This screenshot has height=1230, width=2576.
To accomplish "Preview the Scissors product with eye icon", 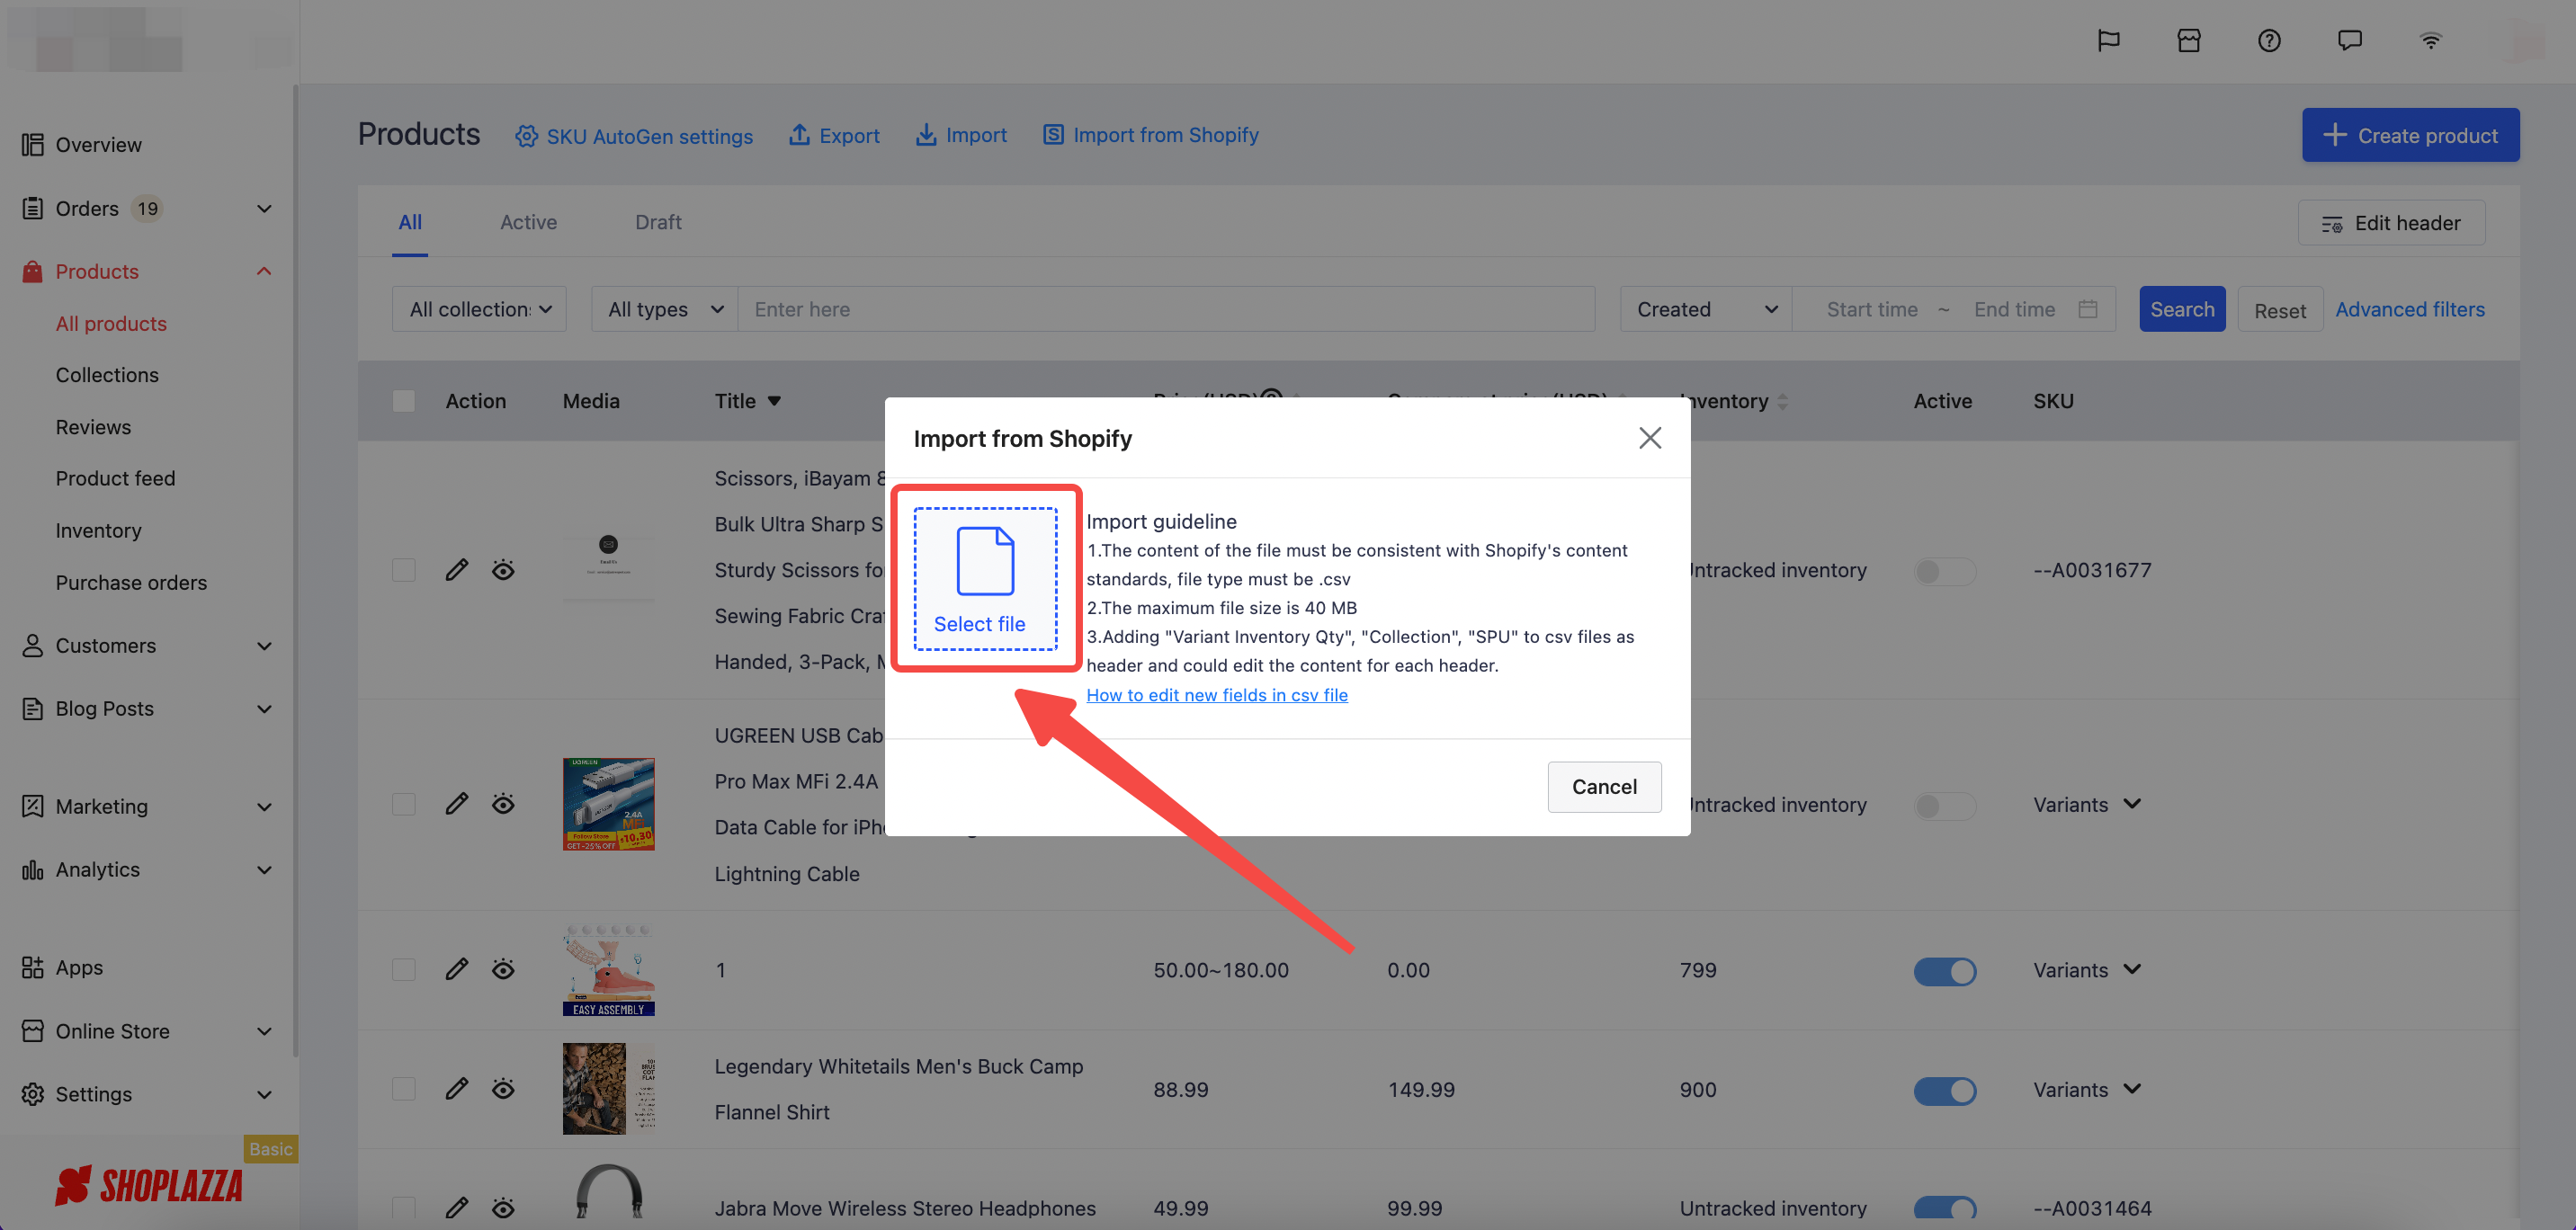I will [503, 570].
